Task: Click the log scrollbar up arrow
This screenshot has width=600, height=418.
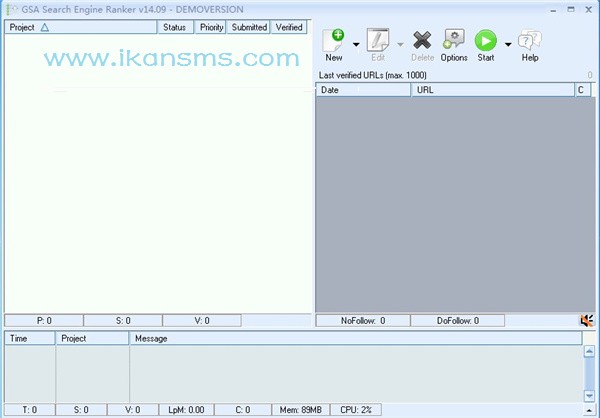Action: [589, 351]
